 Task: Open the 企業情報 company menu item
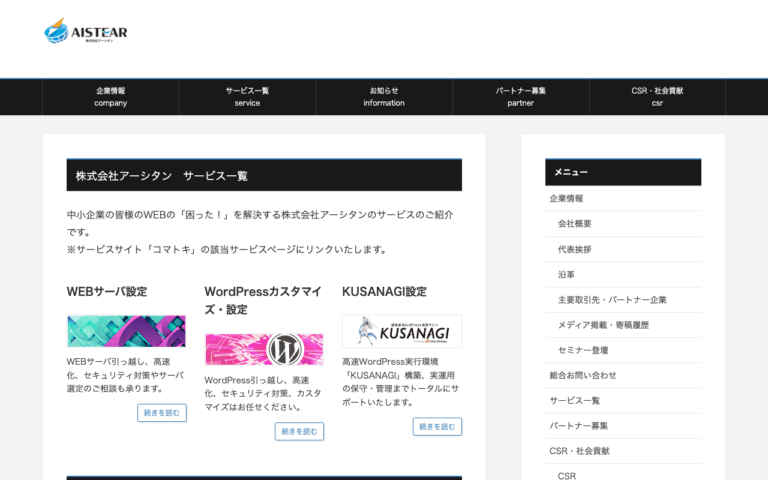111,97
